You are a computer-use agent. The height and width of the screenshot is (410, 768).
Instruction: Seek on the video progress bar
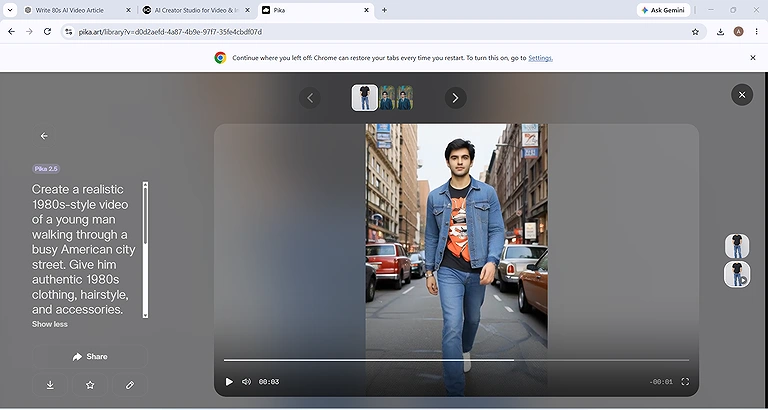(x=456, y=360)
